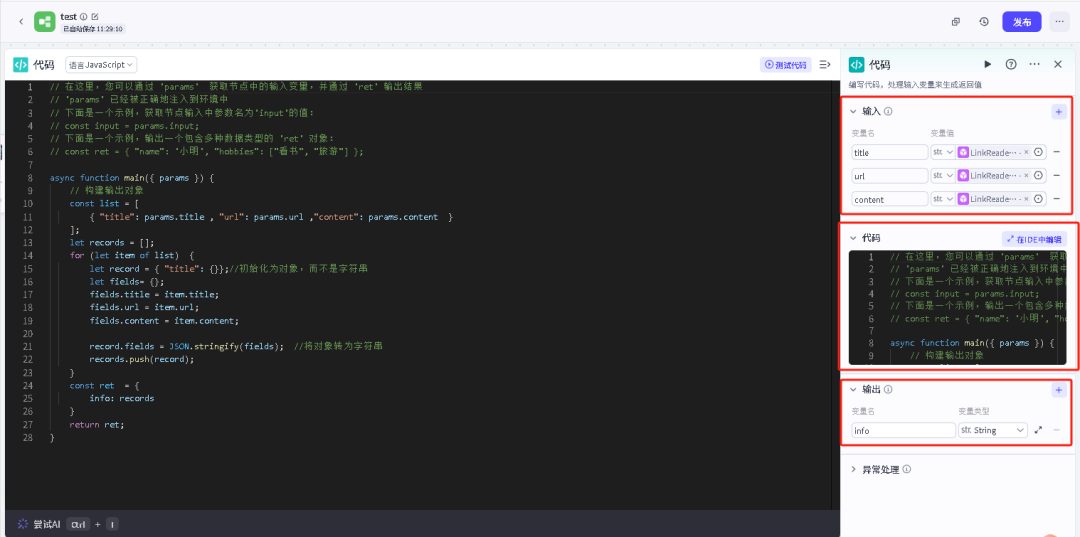This screenshot has width=1080, height=537.
Task: Open help question mark icon
Action: click(1011, 64)
